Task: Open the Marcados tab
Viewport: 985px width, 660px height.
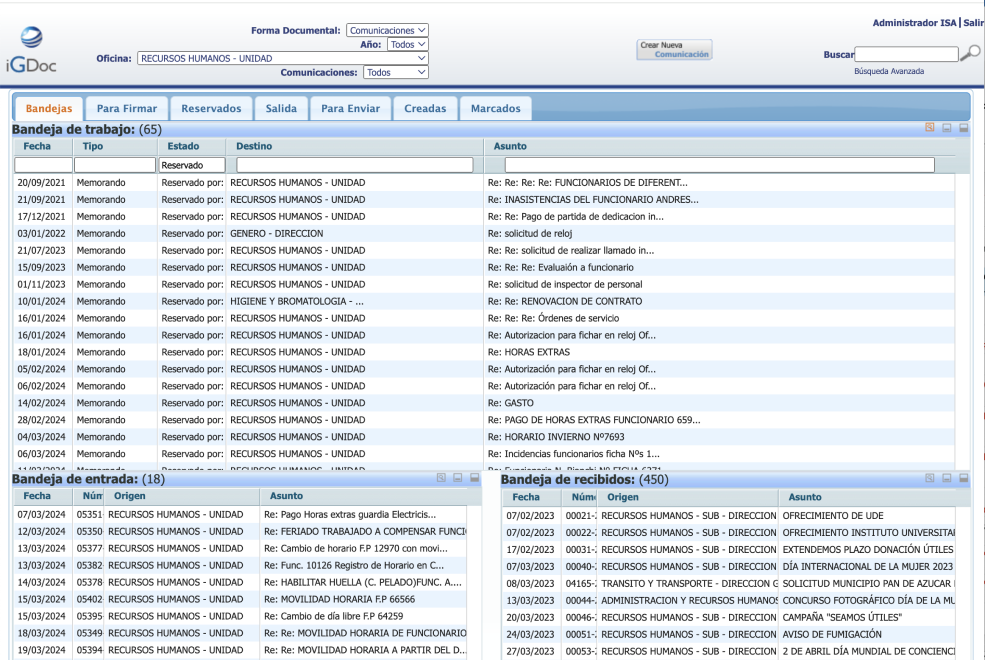Action: tap(495, 108)
